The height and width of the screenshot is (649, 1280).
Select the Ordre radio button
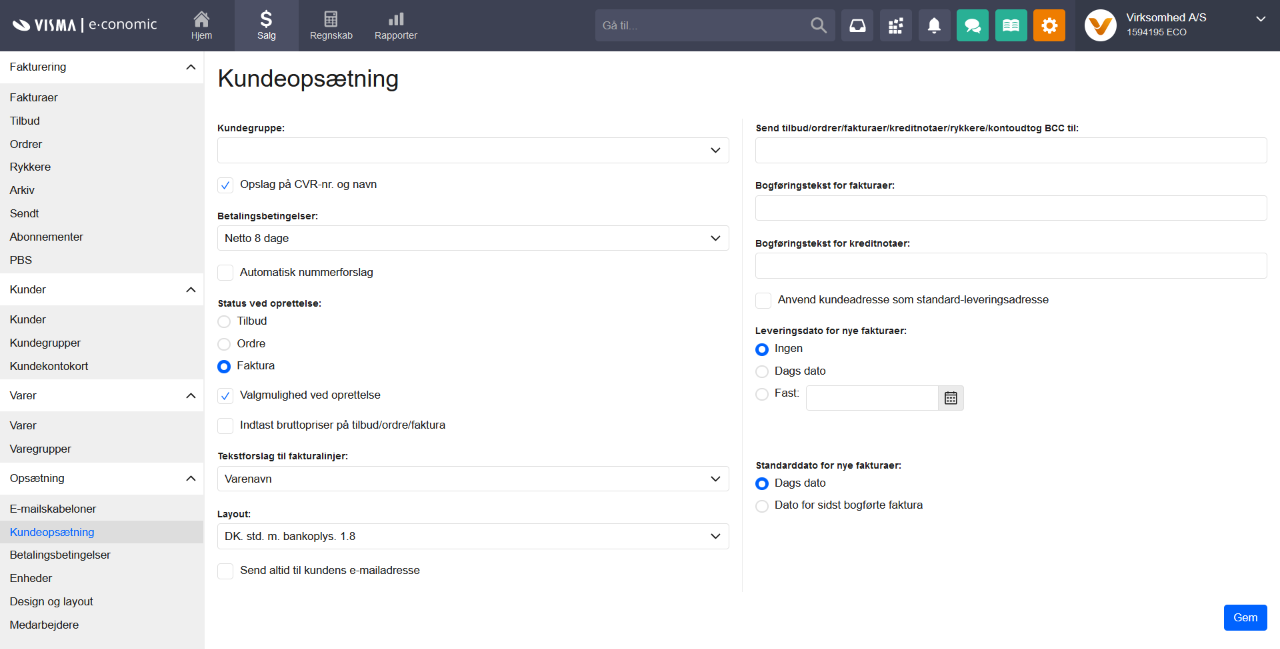(224, 344)
